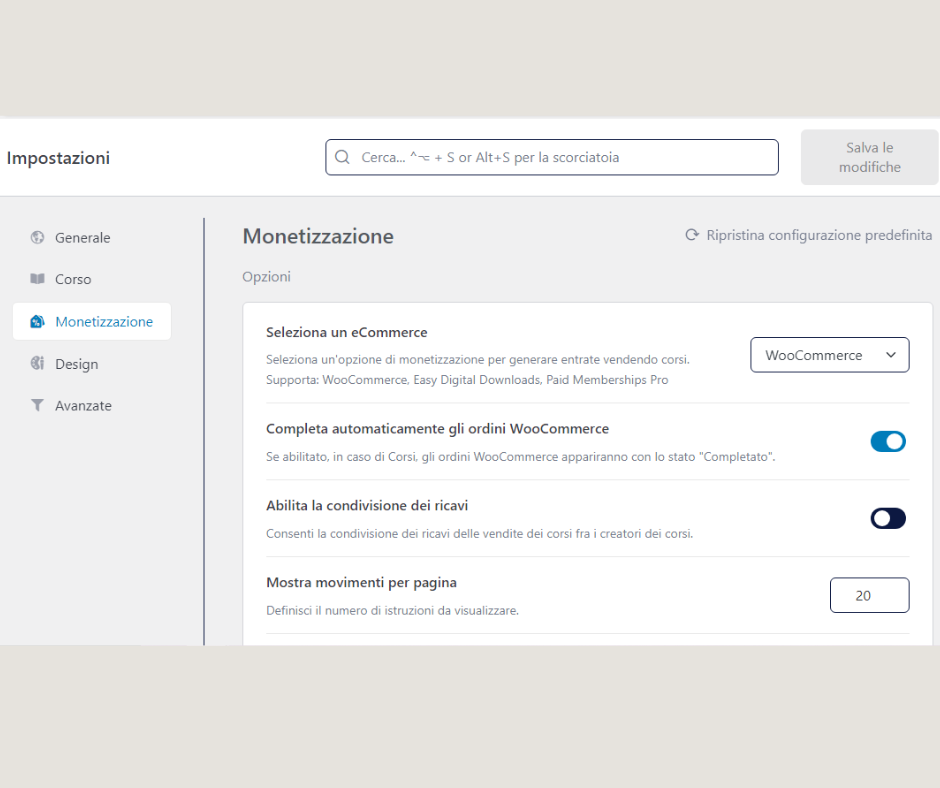The height and width of the screenshot is (788, 940).
Task: Go to the Design settings tab
Action: (76, 364)
